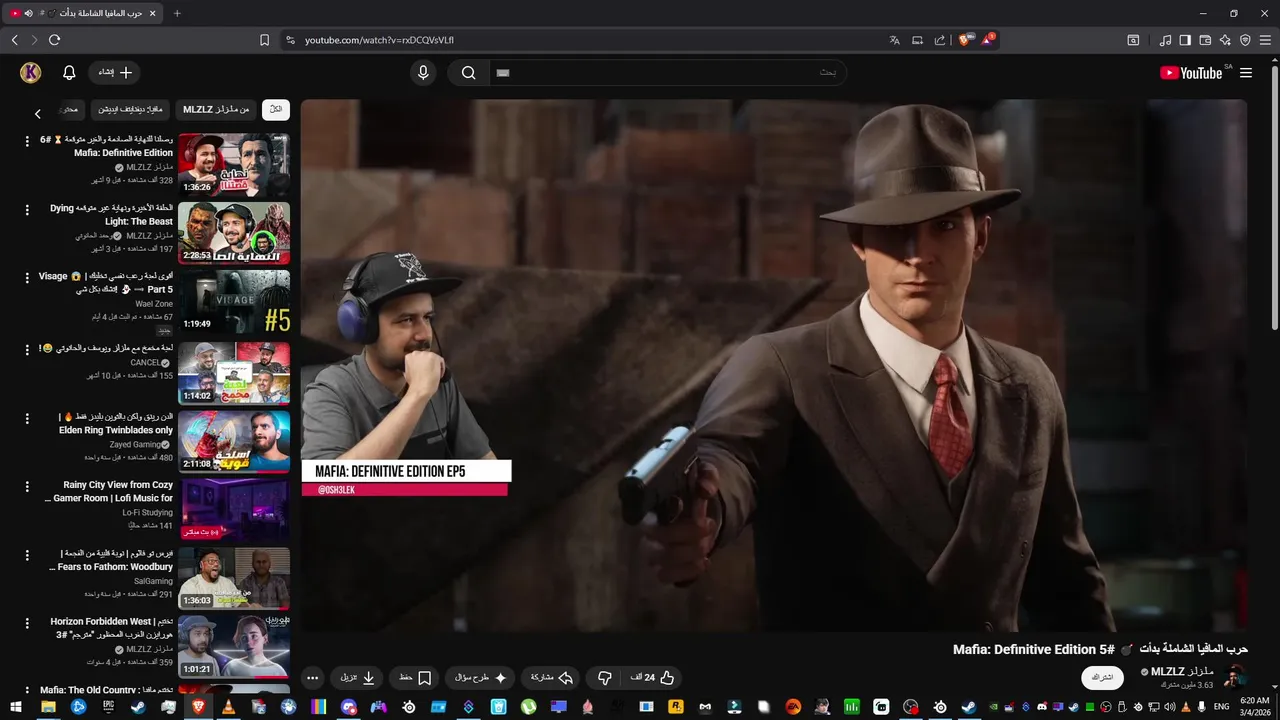Dislike the video
The height and width of the screenshot is (720, 1280).
[x=604, y=677]
